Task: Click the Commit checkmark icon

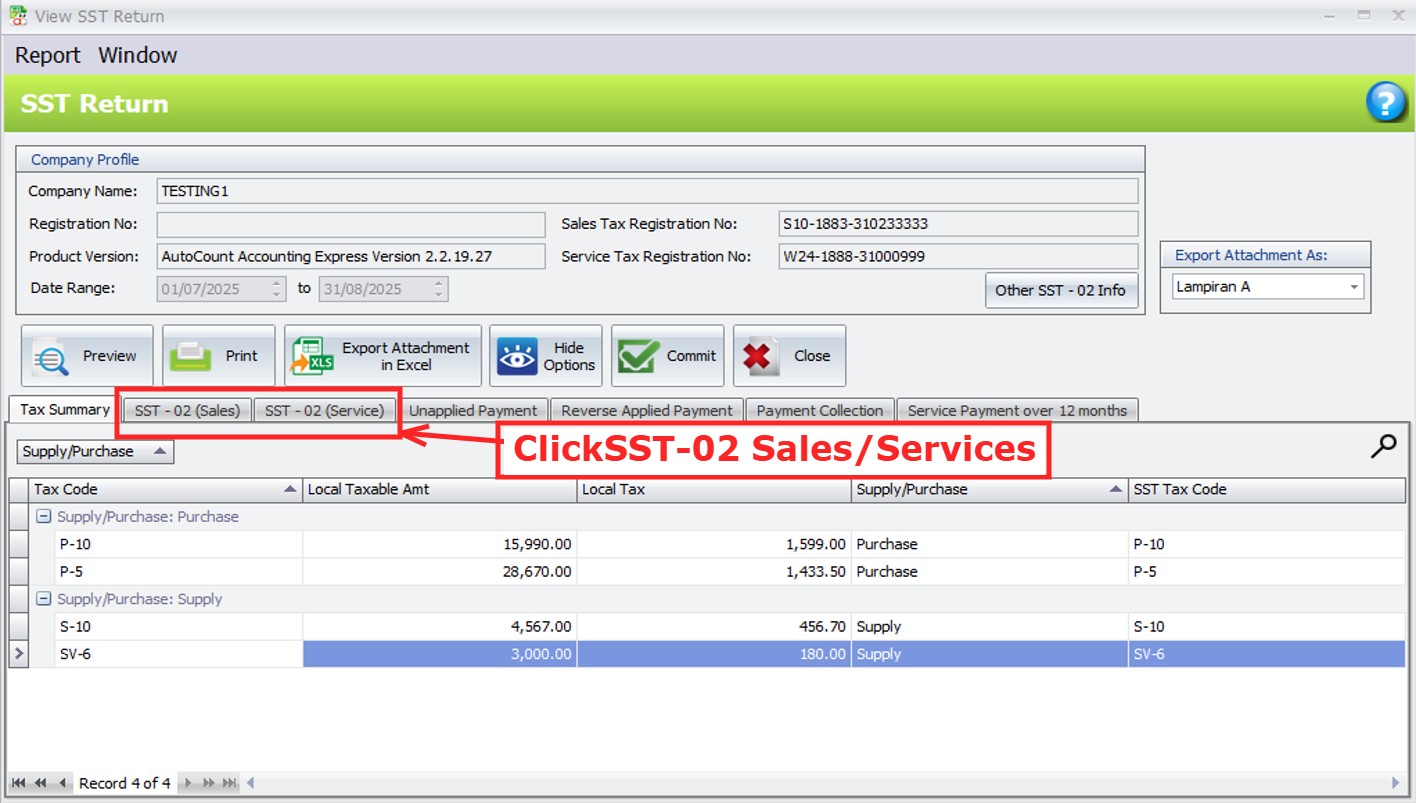Action: coord(638,357)
